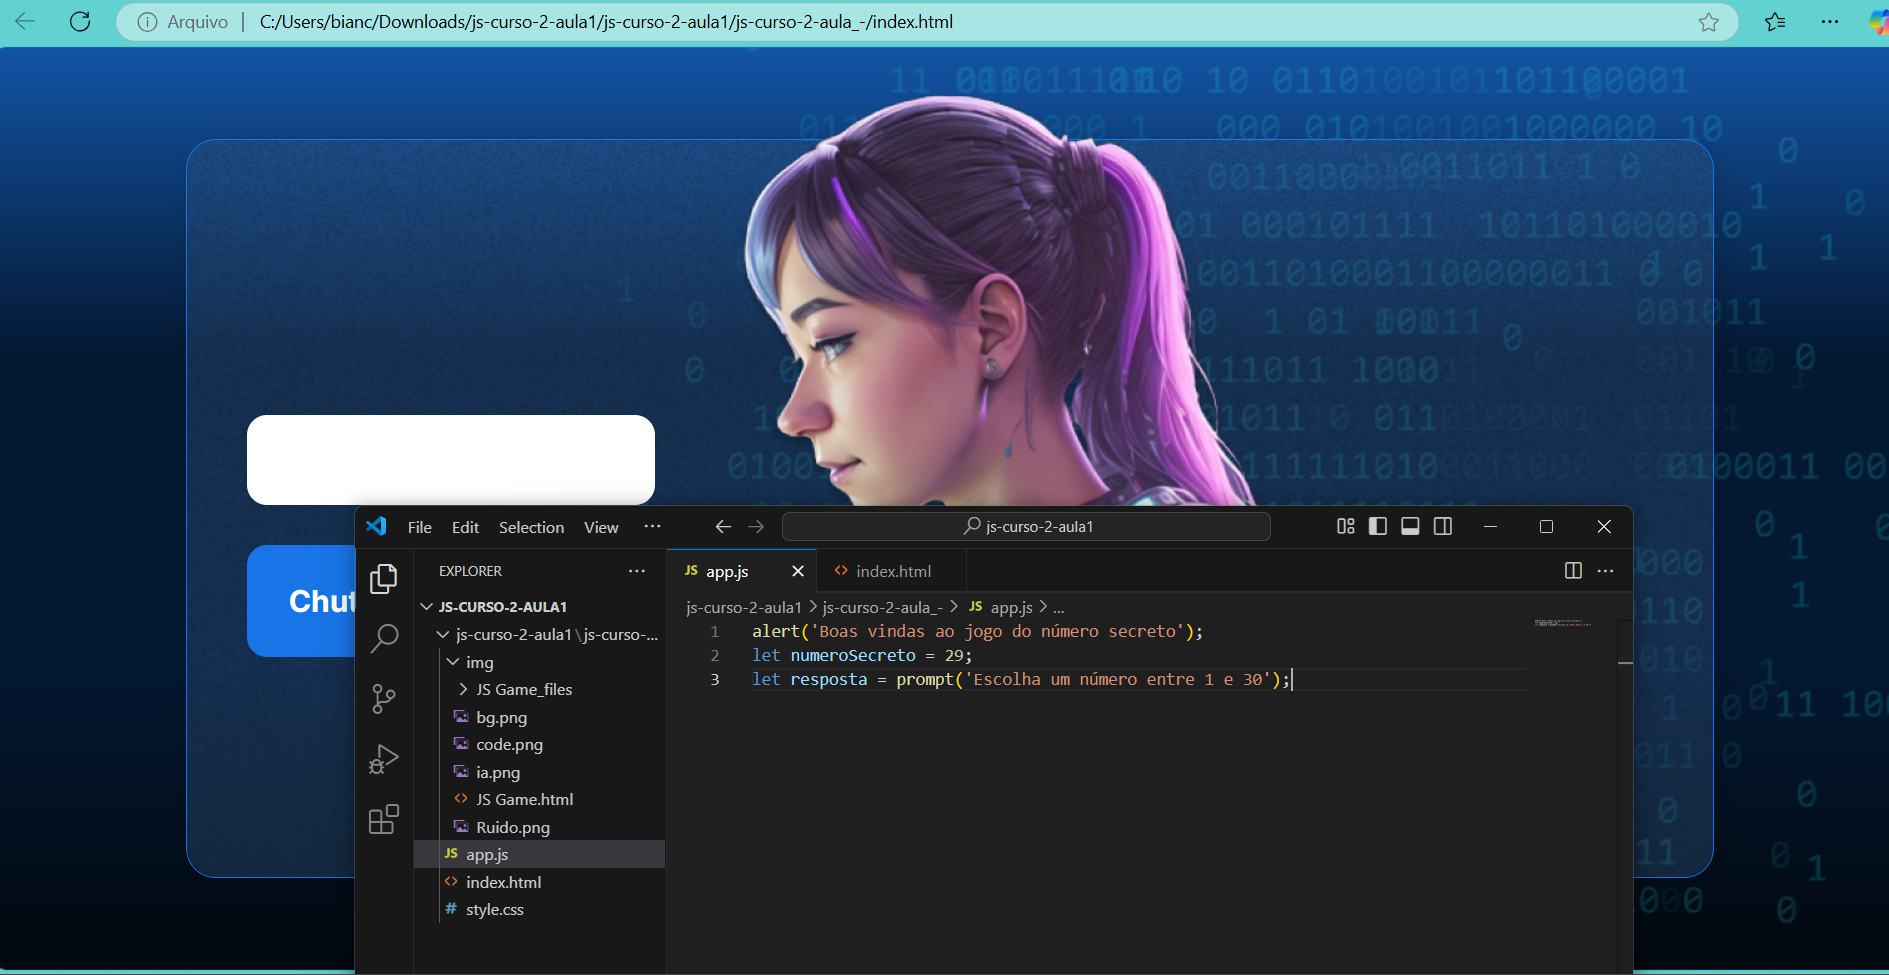The image size is (1889, 975).
Task: Maximize the VS Code window
Action: click(1546, 526)
